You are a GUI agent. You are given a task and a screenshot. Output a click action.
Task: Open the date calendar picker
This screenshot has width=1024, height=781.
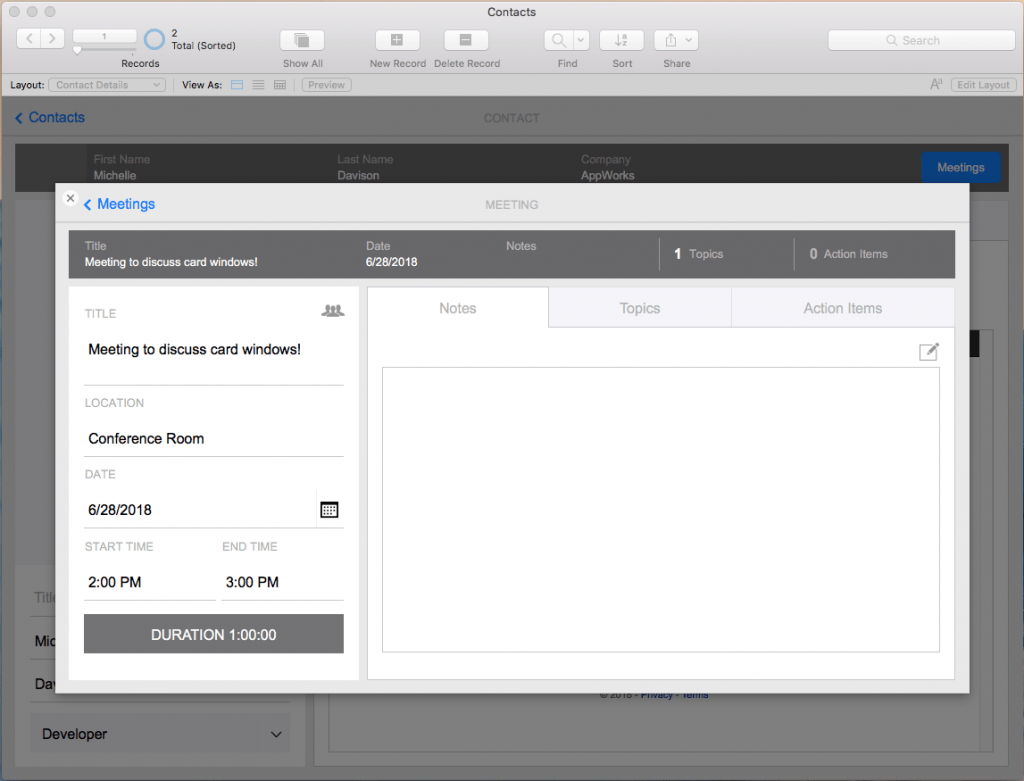click(329, 510)
